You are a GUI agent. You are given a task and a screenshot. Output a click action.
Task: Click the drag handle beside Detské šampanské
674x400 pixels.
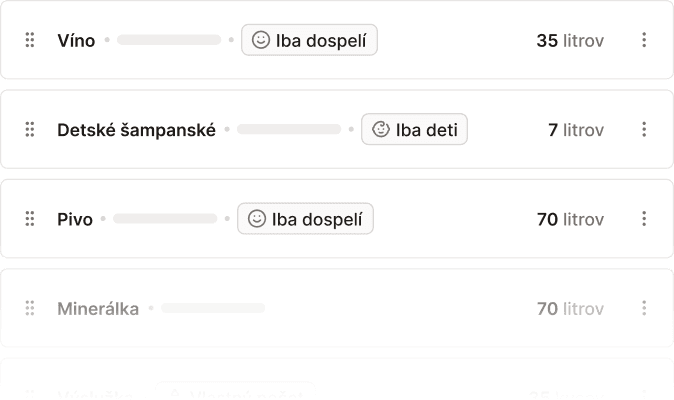click(30, 129)
